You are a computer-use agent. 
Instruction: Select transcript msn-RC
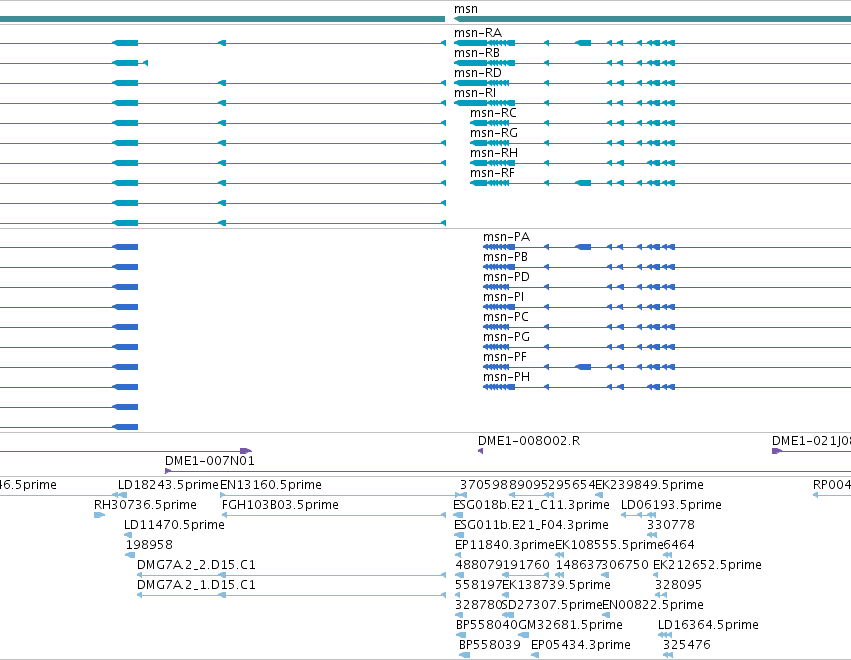pyautogui.click(x=493, y=113)
